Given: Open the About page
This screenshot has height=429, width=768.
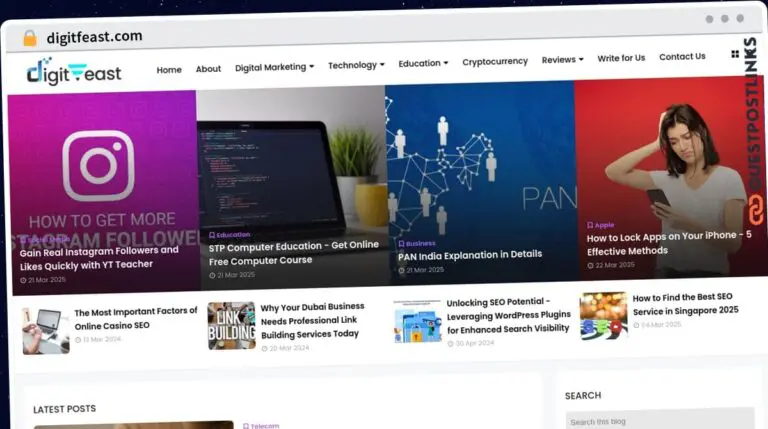Looking at the screenshot, I should [x=208, y=69].
